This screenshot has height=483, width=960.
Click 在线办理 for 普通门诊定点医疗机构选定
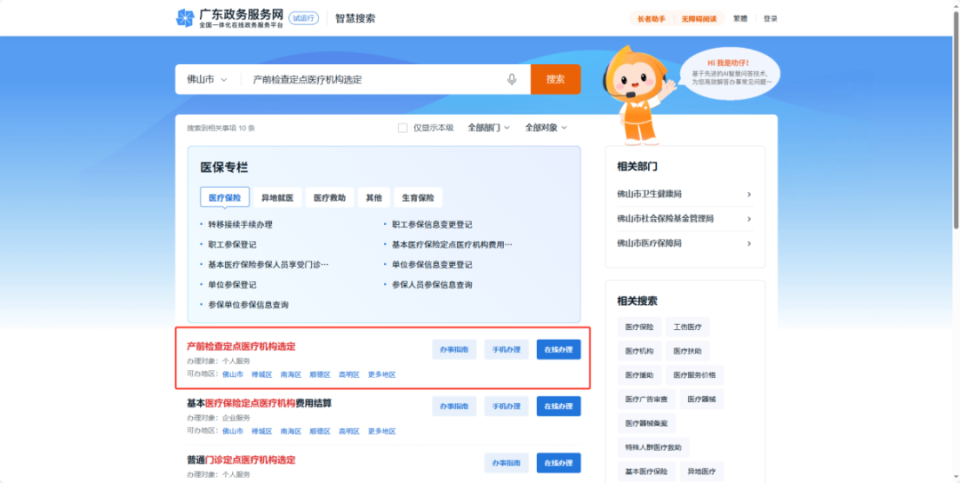coord(559,463)
